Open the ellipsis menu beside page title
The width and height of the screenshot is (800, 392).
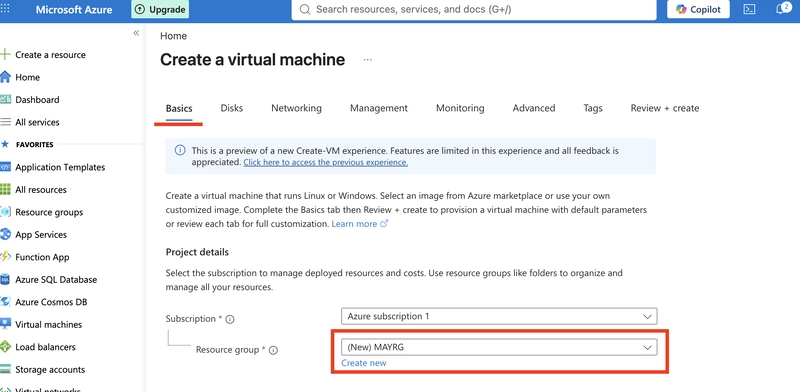[367, 60]
